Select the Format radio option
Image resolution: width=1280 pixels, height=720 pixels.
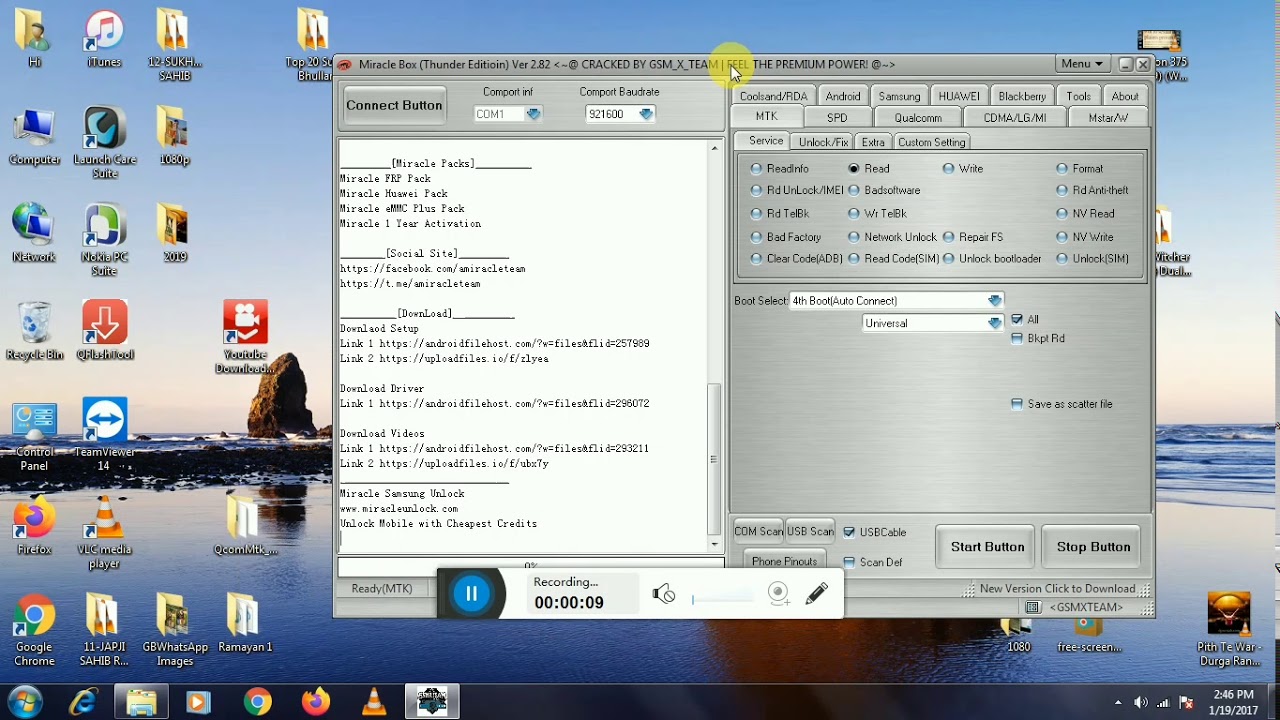1080,168
